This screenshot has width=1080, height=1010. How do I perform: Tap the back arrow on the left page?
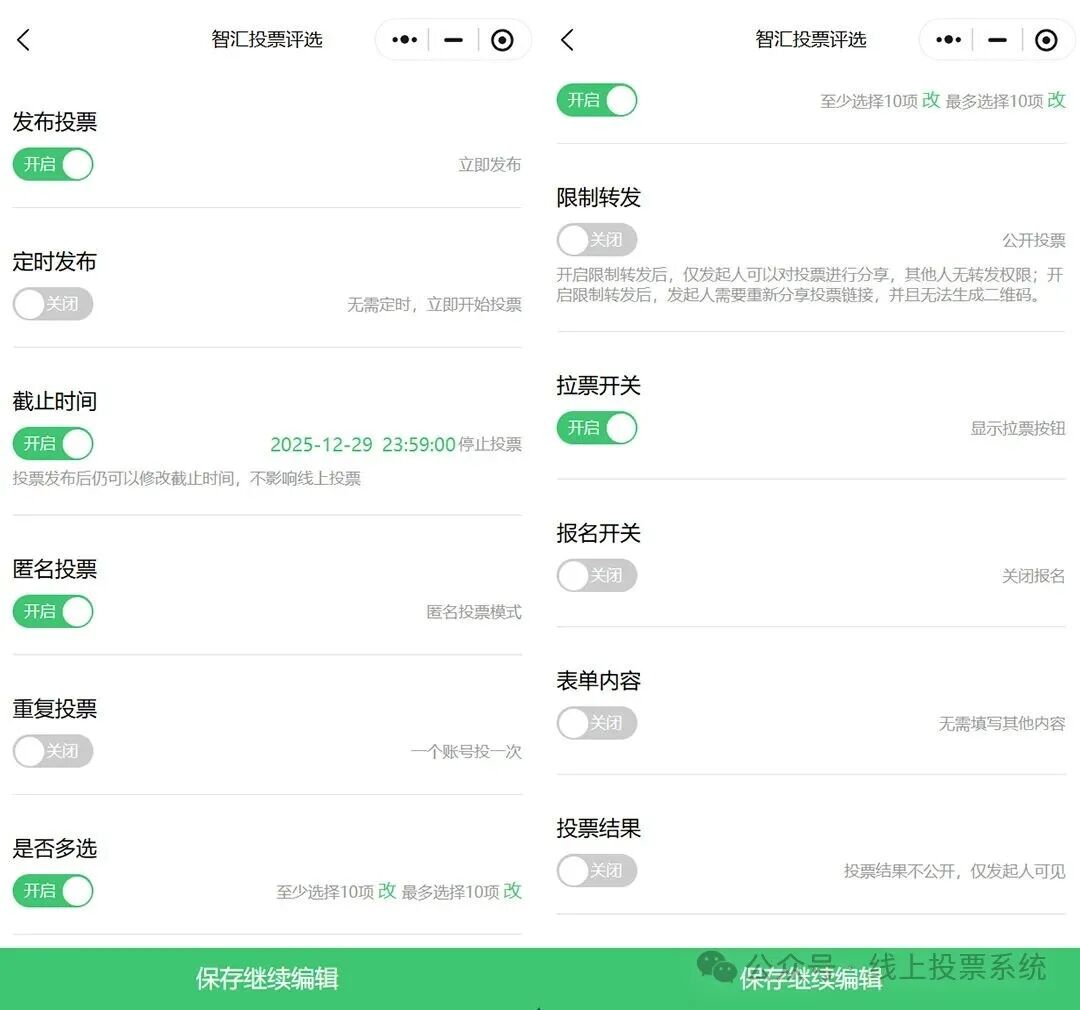point(23,40)
